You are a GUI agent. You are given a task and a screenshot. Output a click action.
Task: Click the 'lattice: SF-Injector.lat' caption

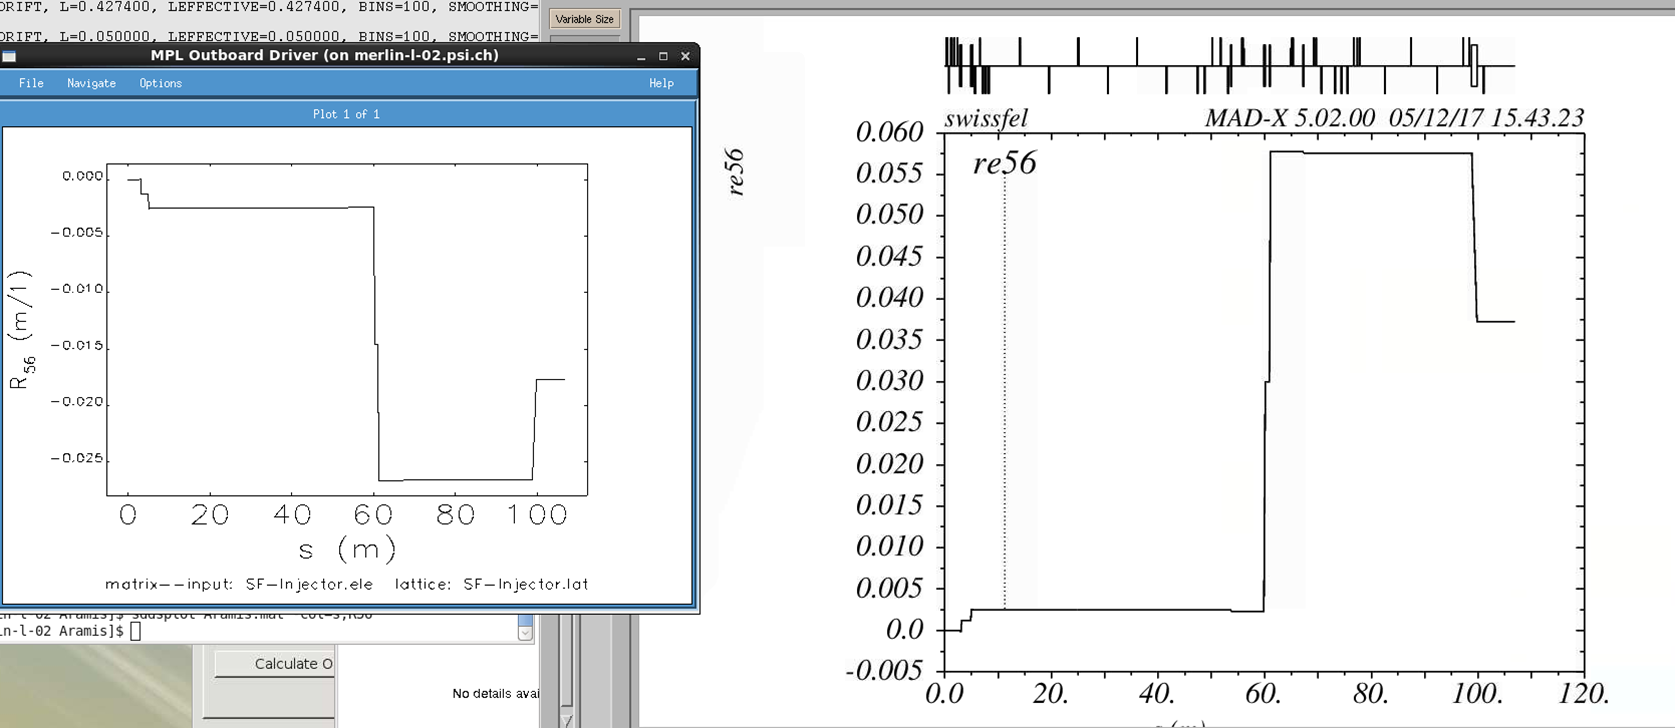click(x=492, y=584)
